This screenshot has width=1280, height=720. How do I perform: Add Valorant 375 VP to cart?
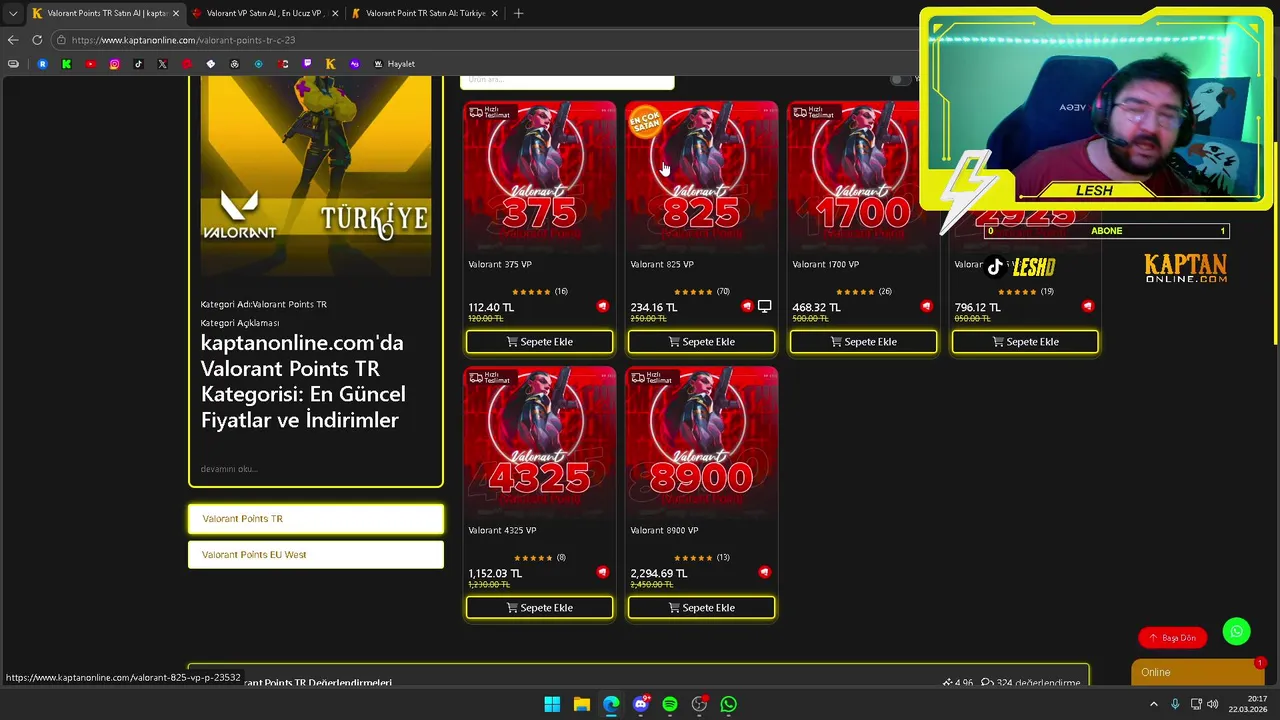(x=540, y=342)
